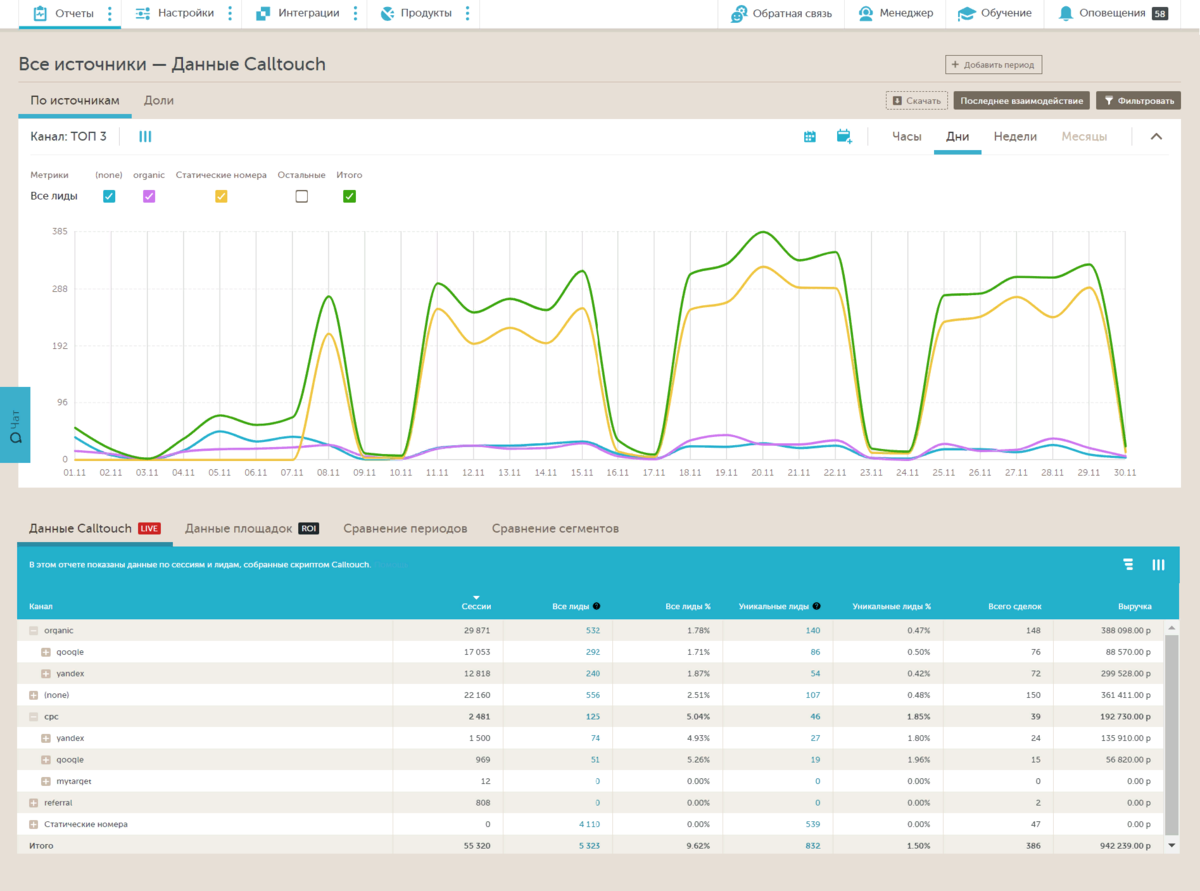Open the Чат side widget
Screen dimensions: 1200x891
click(15, 425)
